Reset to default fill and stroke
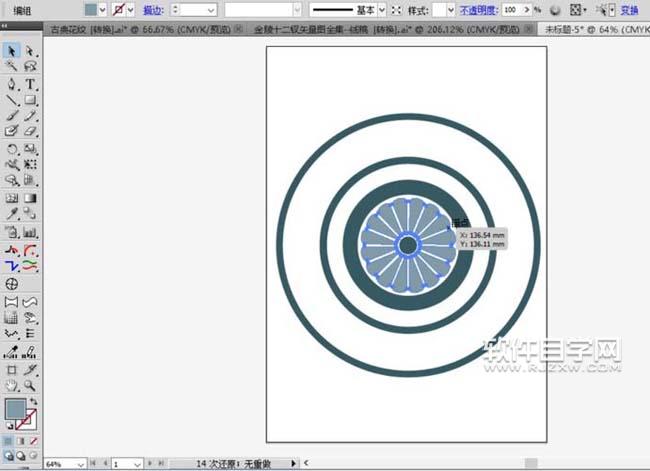The height and width of the screenshot is (471, 650). coord(9,426)
